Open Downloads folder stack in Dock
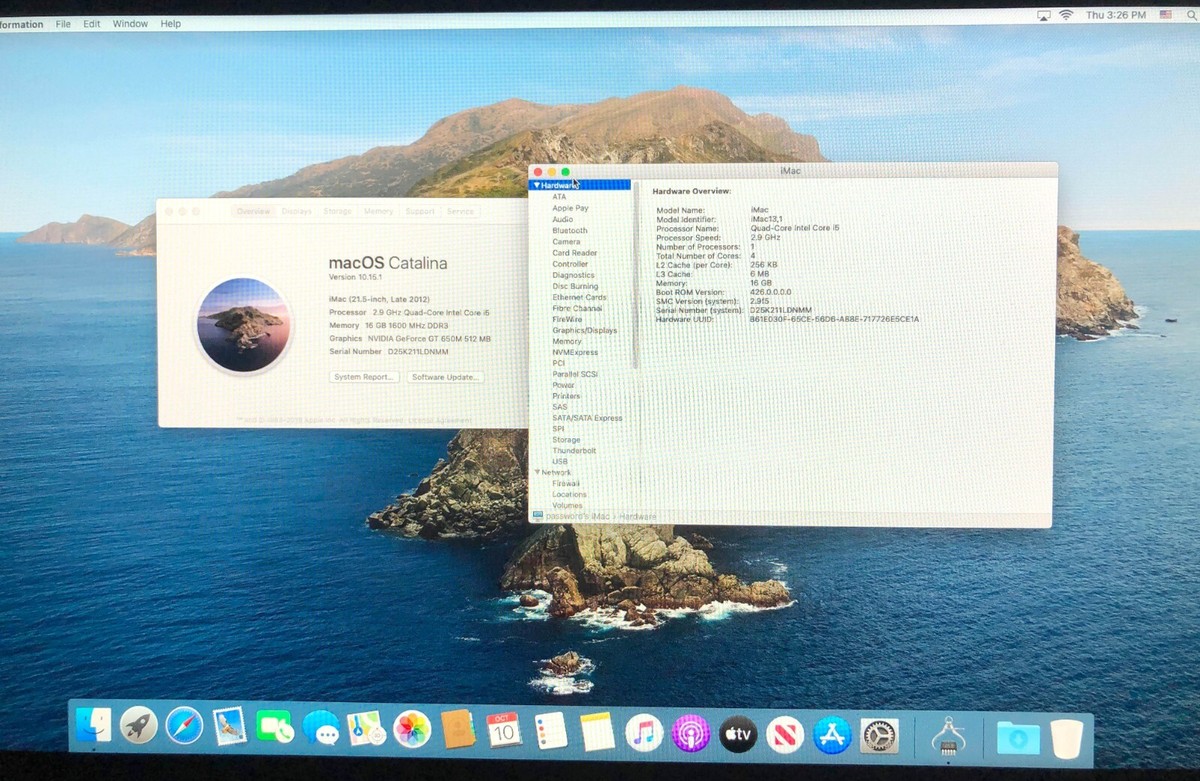The image size is (1200, 781). pos(1018,738)
